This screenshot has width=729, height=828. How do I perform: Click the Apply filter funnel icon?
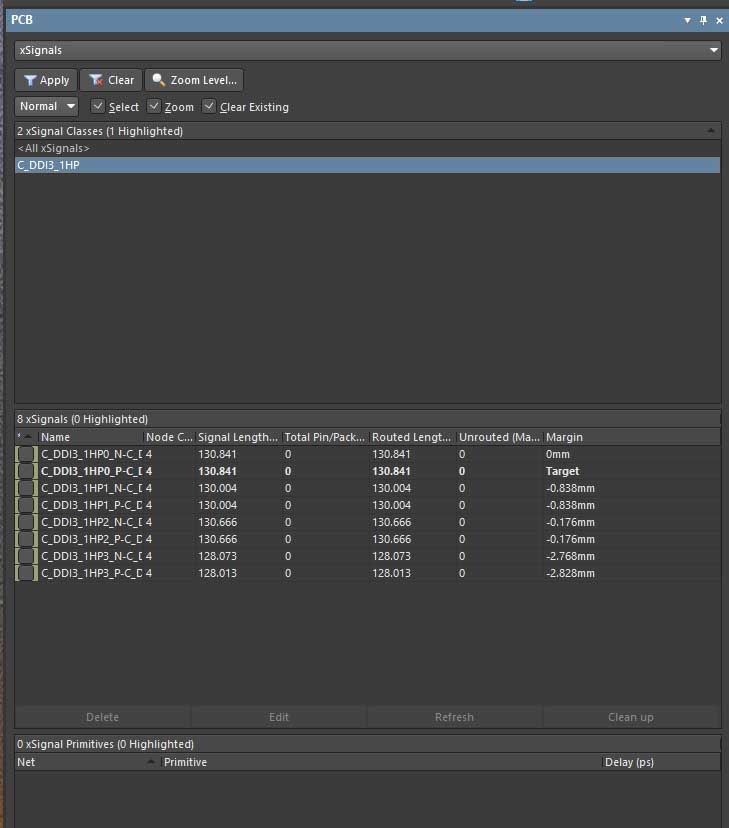coord(30,80)
